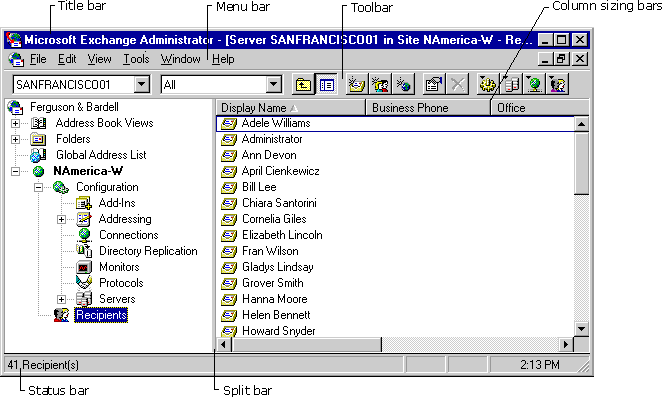Click the Connections globe icon in tree
This screenshot has width=662, height=397.
tap(84, 236)
